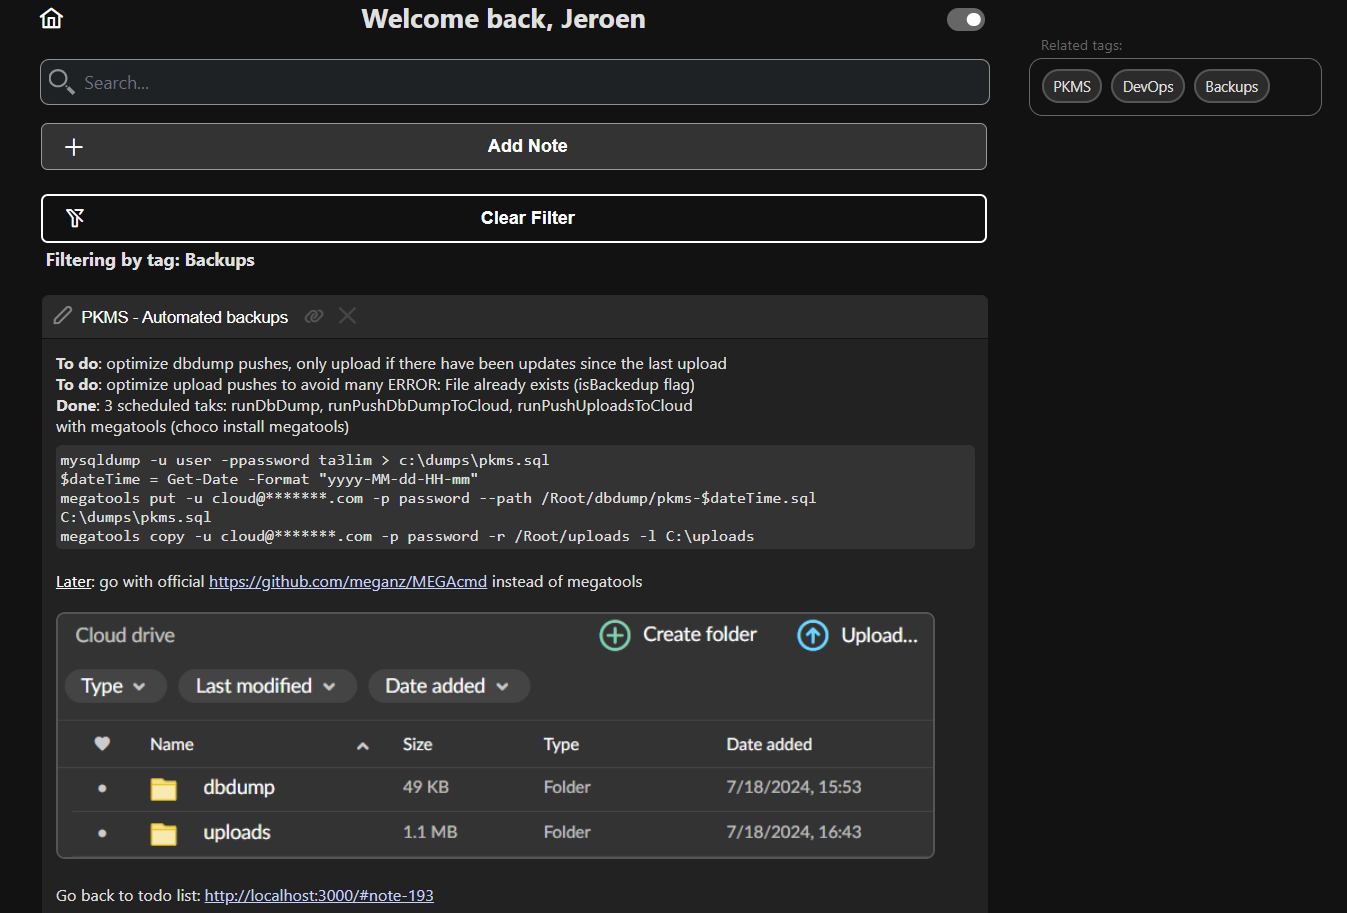
Task: Select the uploads folder name
Action: (x=237, y=833)
